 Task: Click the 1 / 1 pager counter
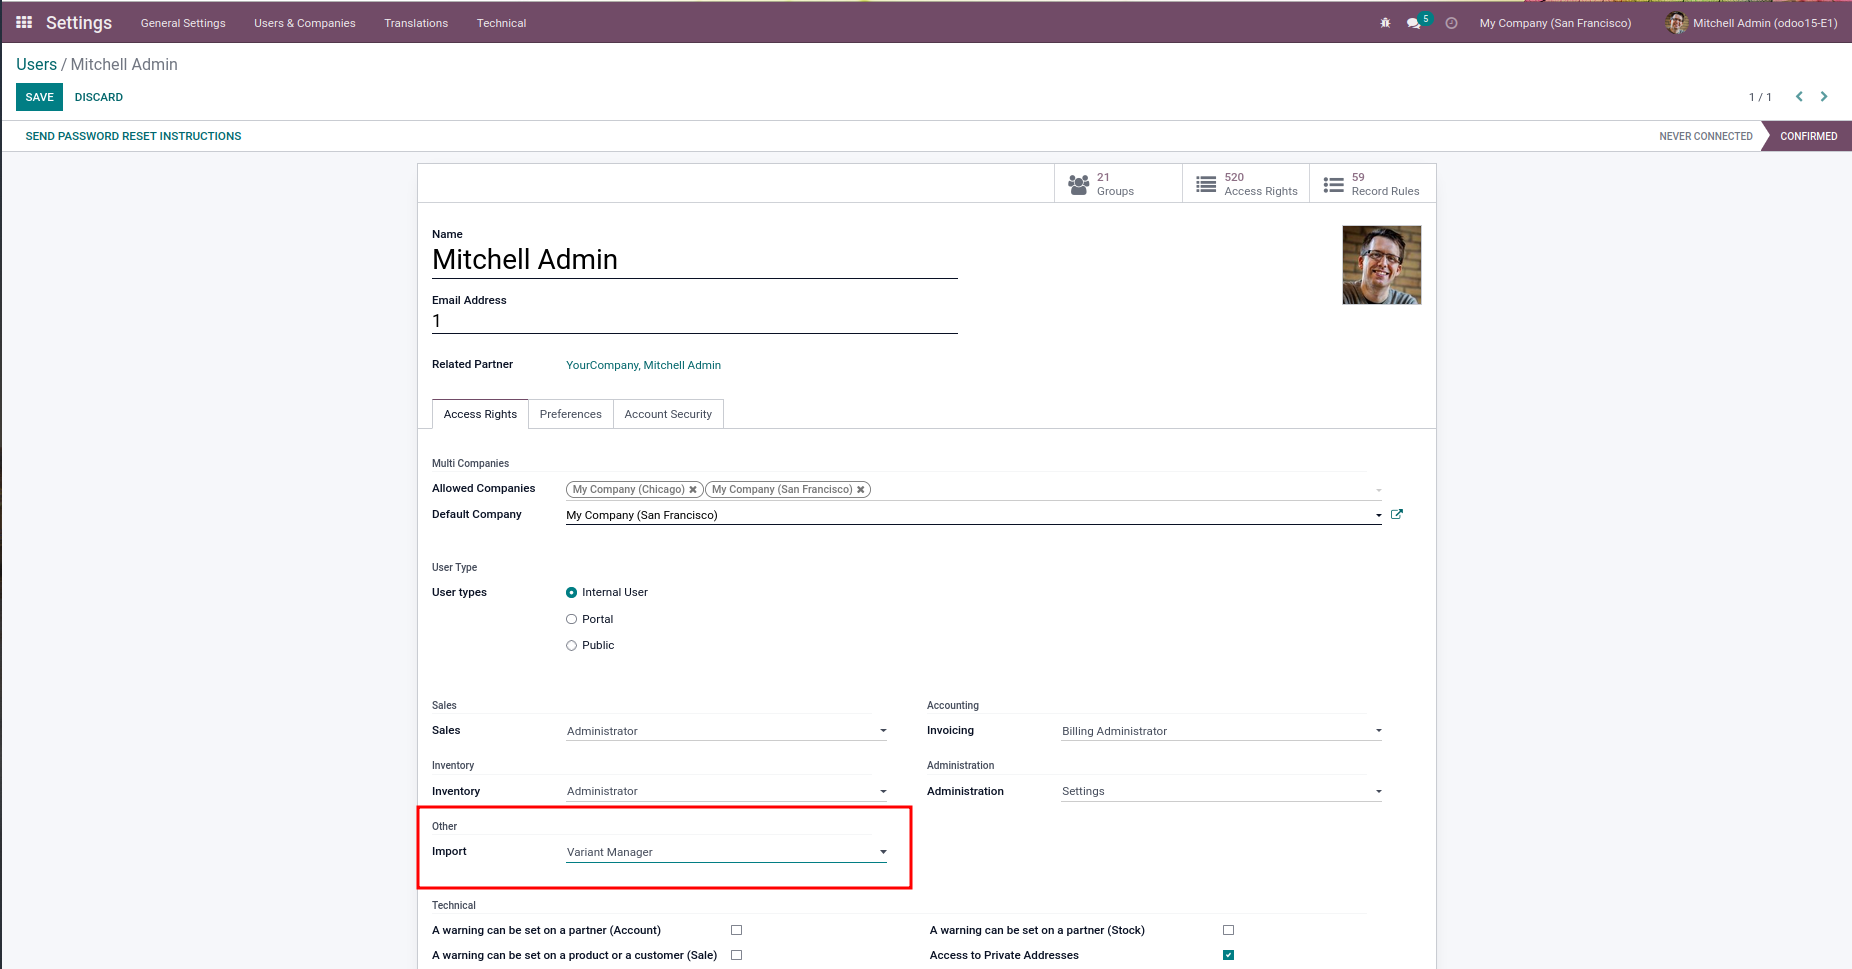(x=1760, y=97)
